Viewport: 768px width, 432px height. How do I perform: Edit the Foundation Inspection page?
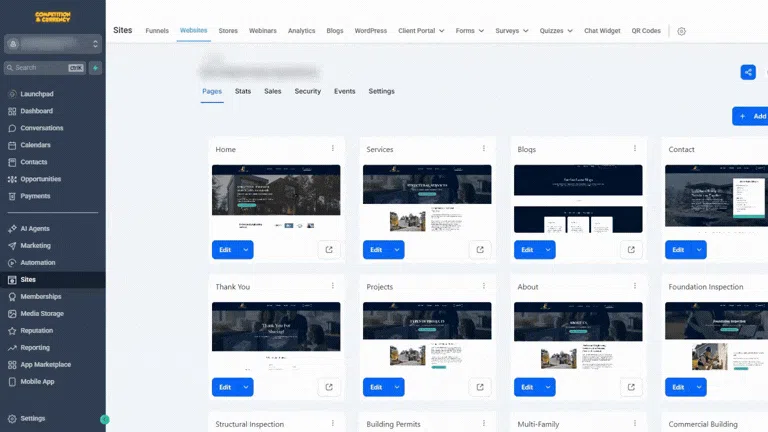(678, 387)
